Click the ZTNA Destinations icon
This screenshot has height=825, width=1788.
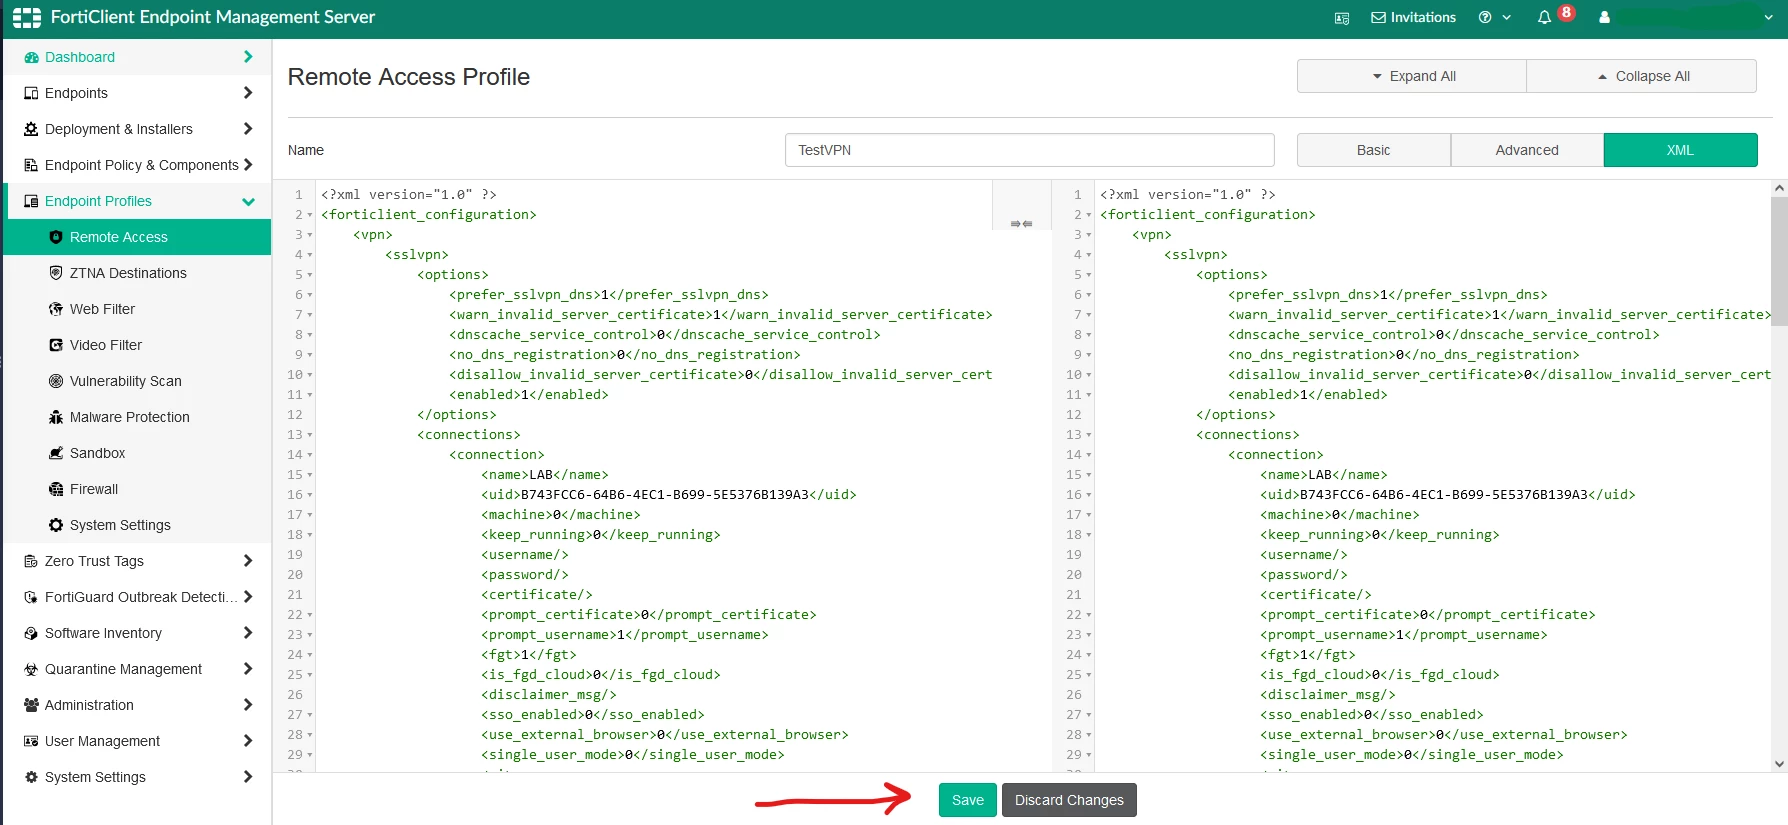(x=56, y=274)
